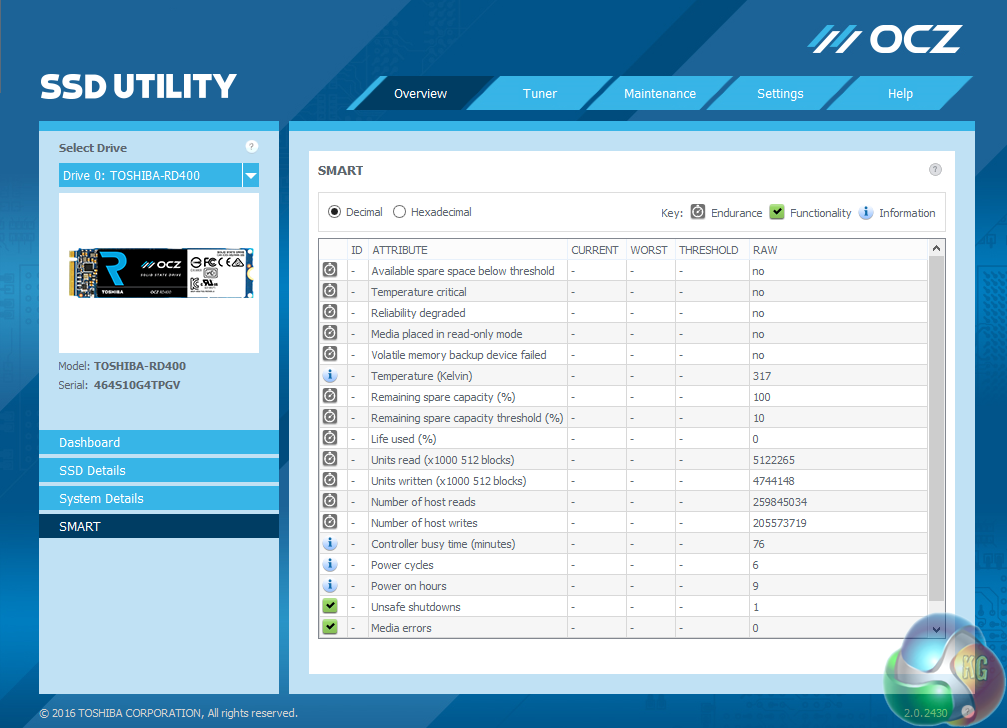This screenshot has width=1007, height=728.
Task: Click the ID column header
Action: [x=356, y=250]
